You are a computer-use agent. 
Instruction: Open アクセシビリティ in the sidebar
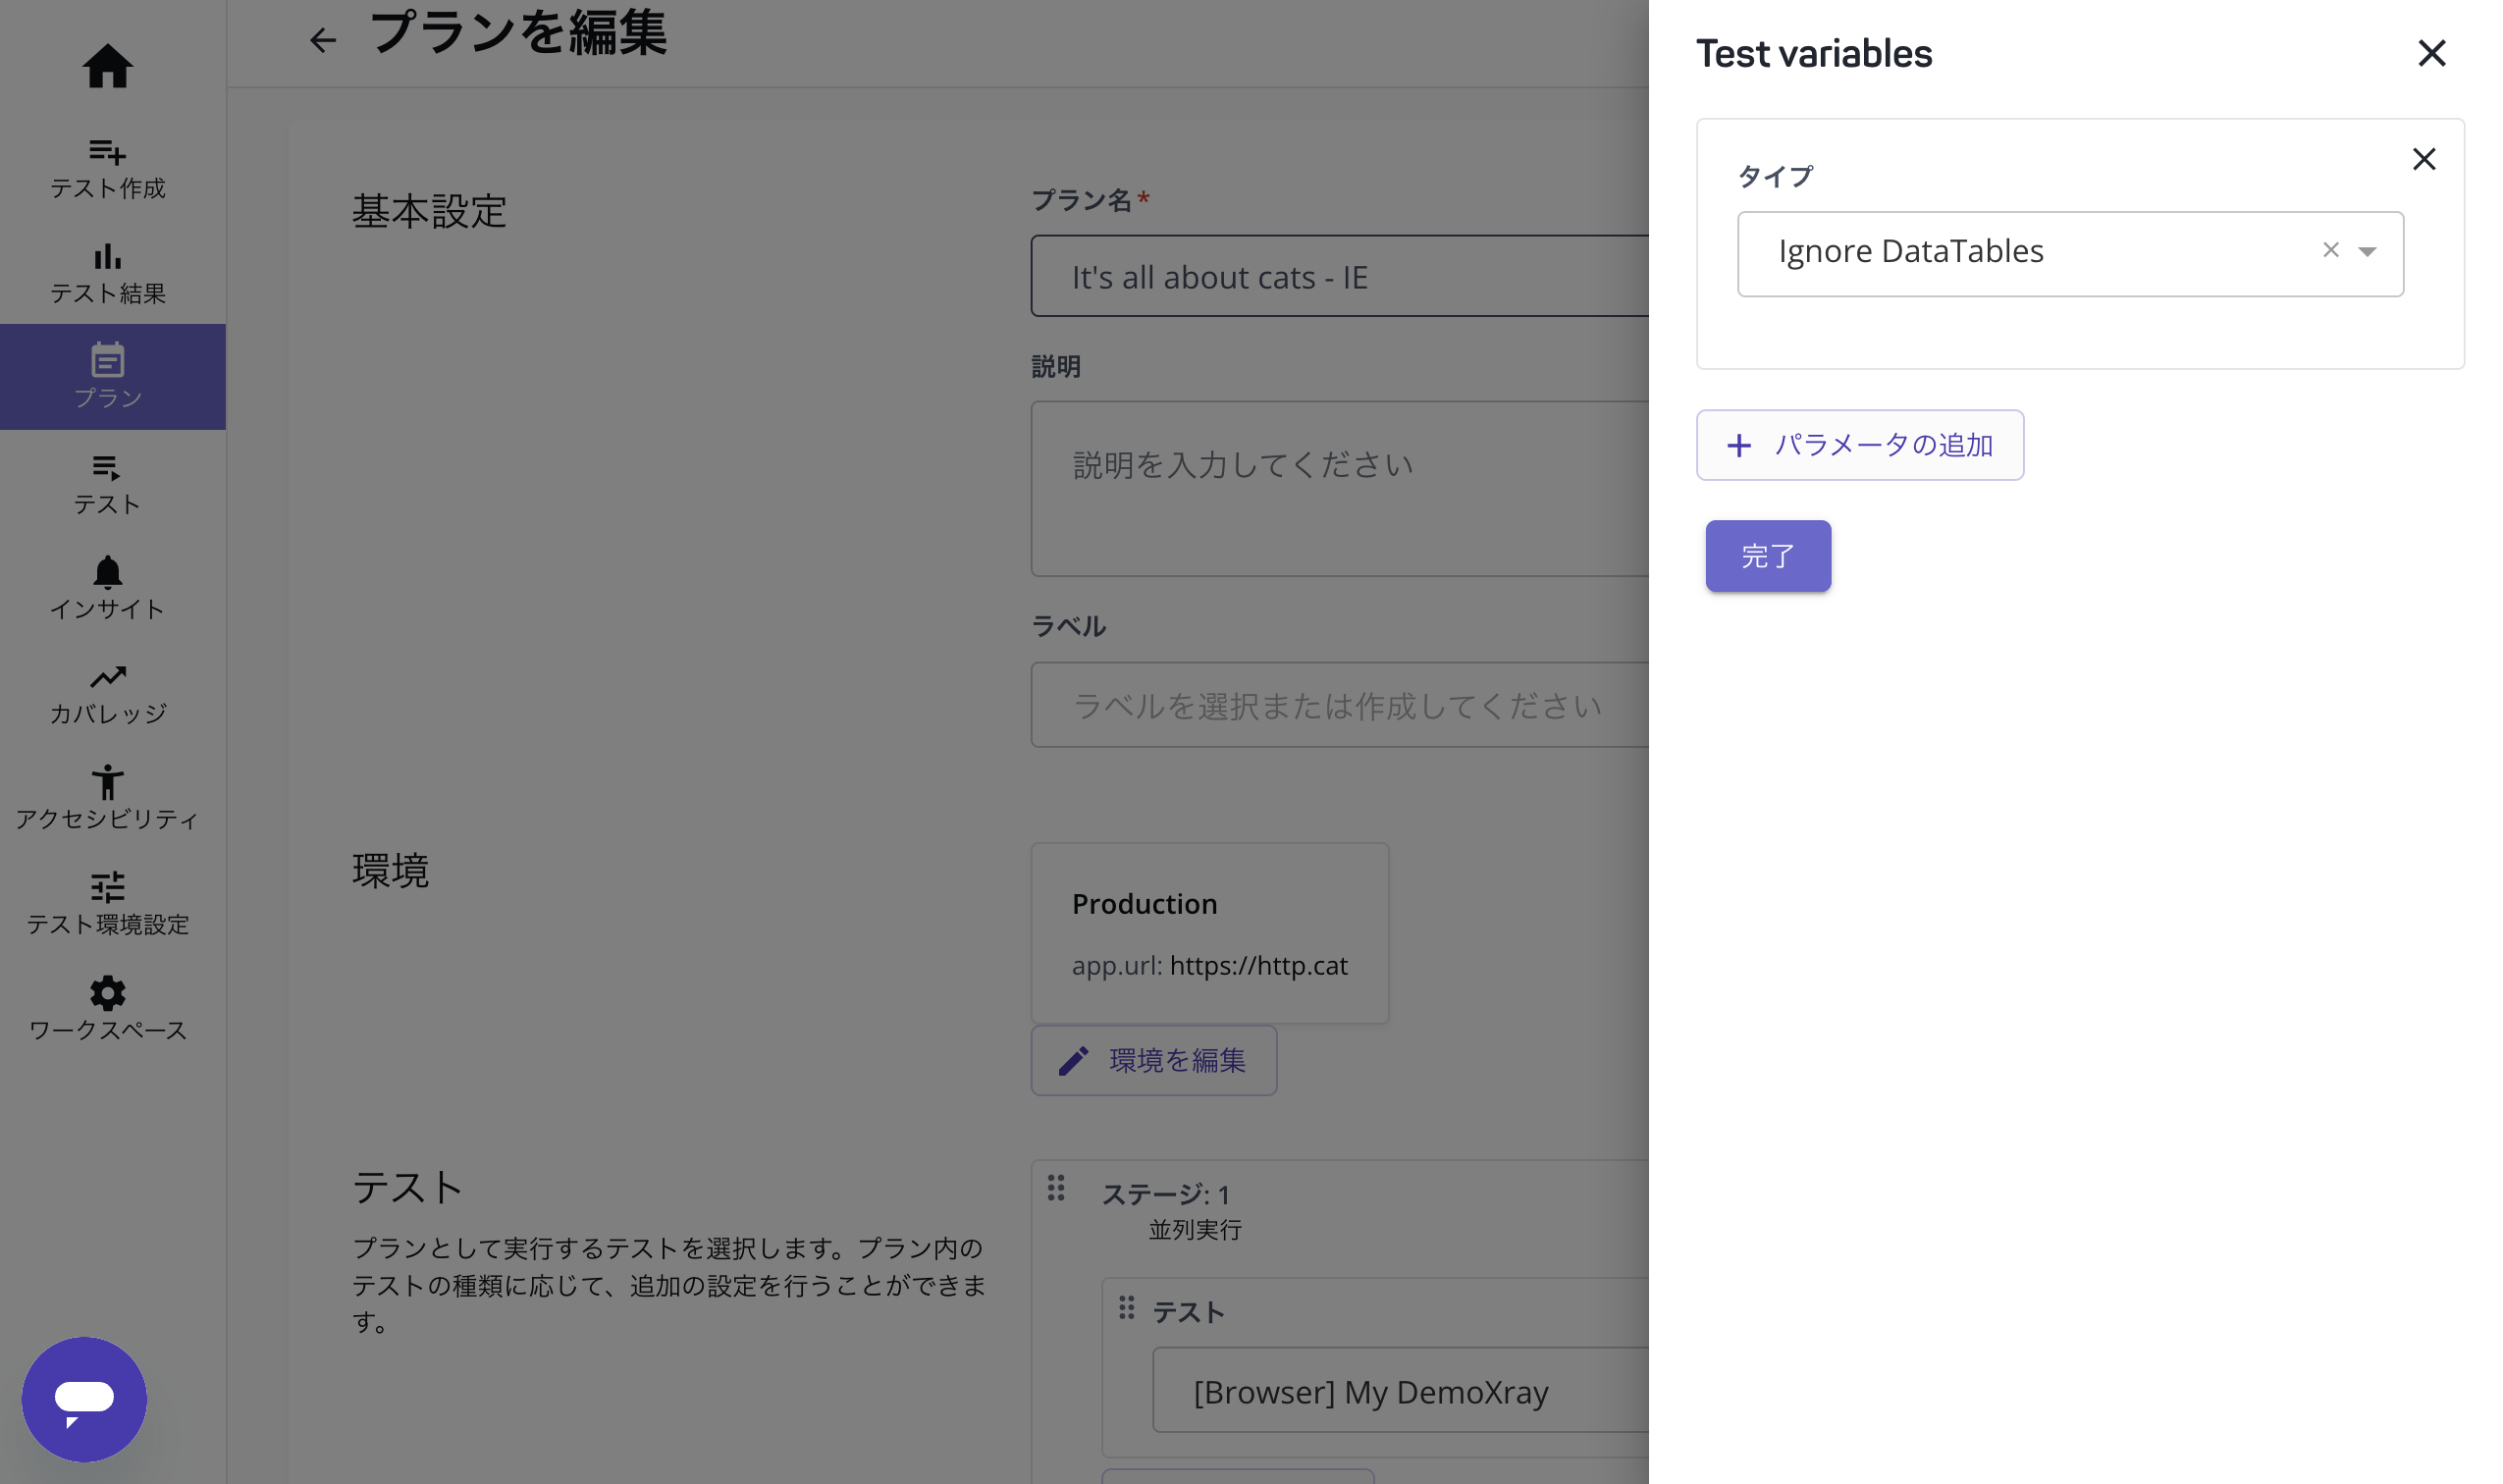107,798
